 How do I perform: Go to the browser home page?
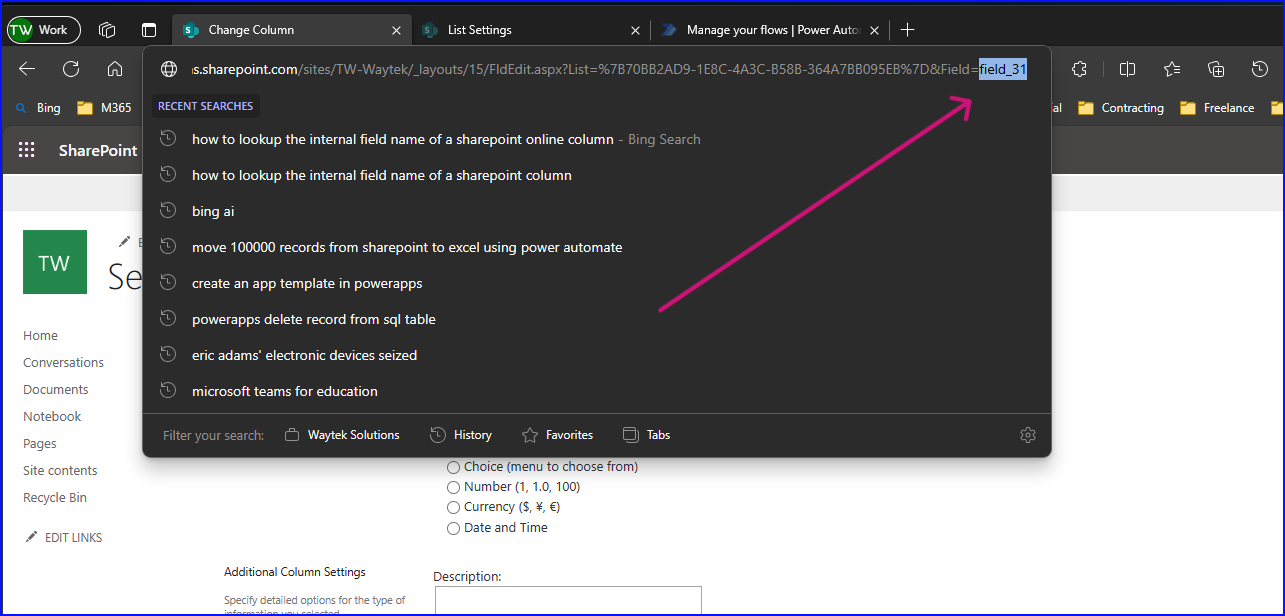tap(115, 69)
